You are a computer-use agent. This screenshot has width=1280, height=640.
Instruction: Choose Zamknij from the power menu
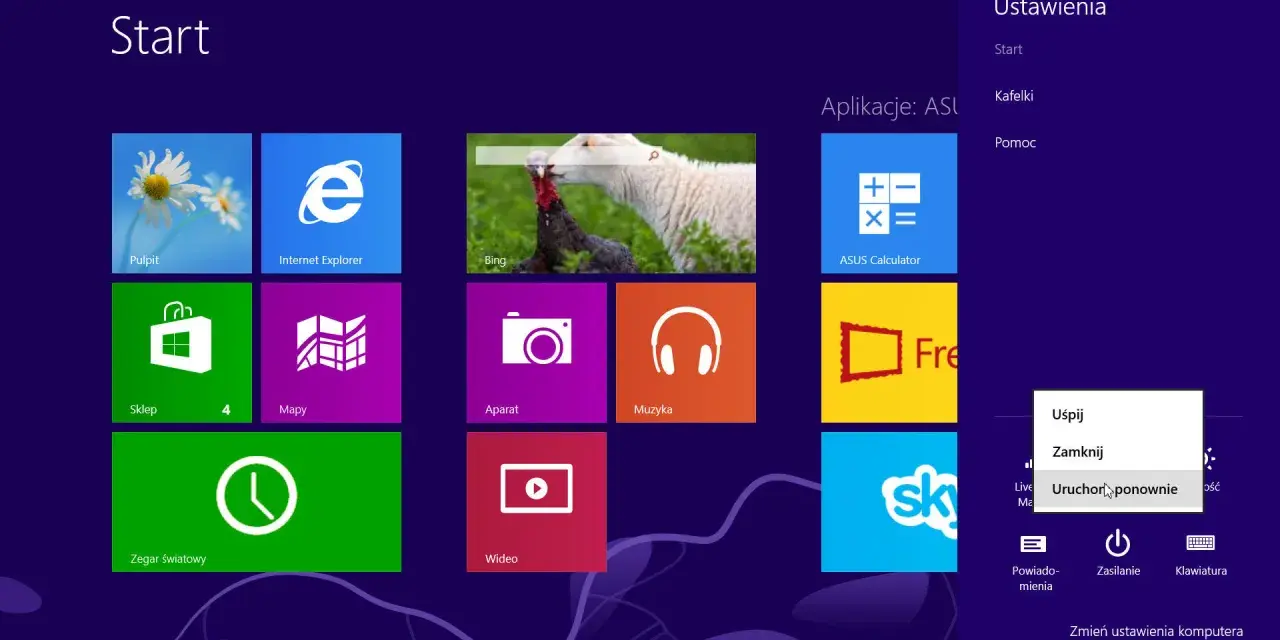(x=1118, y=451)
